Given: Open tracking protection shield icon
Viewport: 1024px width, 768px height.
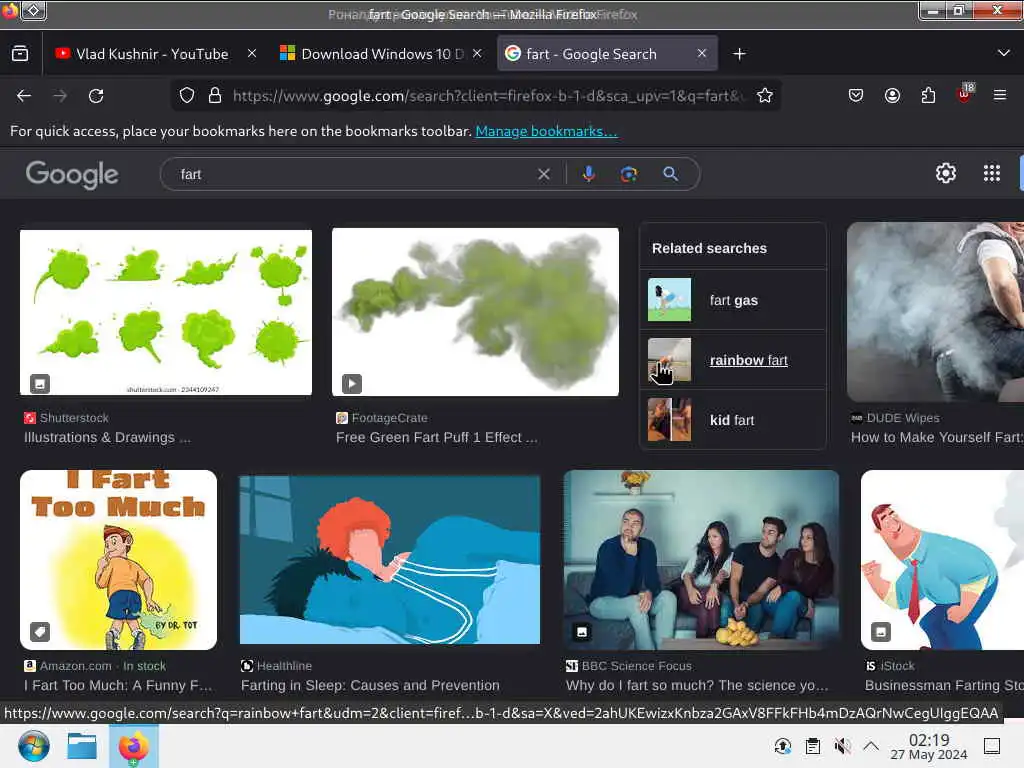Looking at the screenshot, I should (187, 96).
